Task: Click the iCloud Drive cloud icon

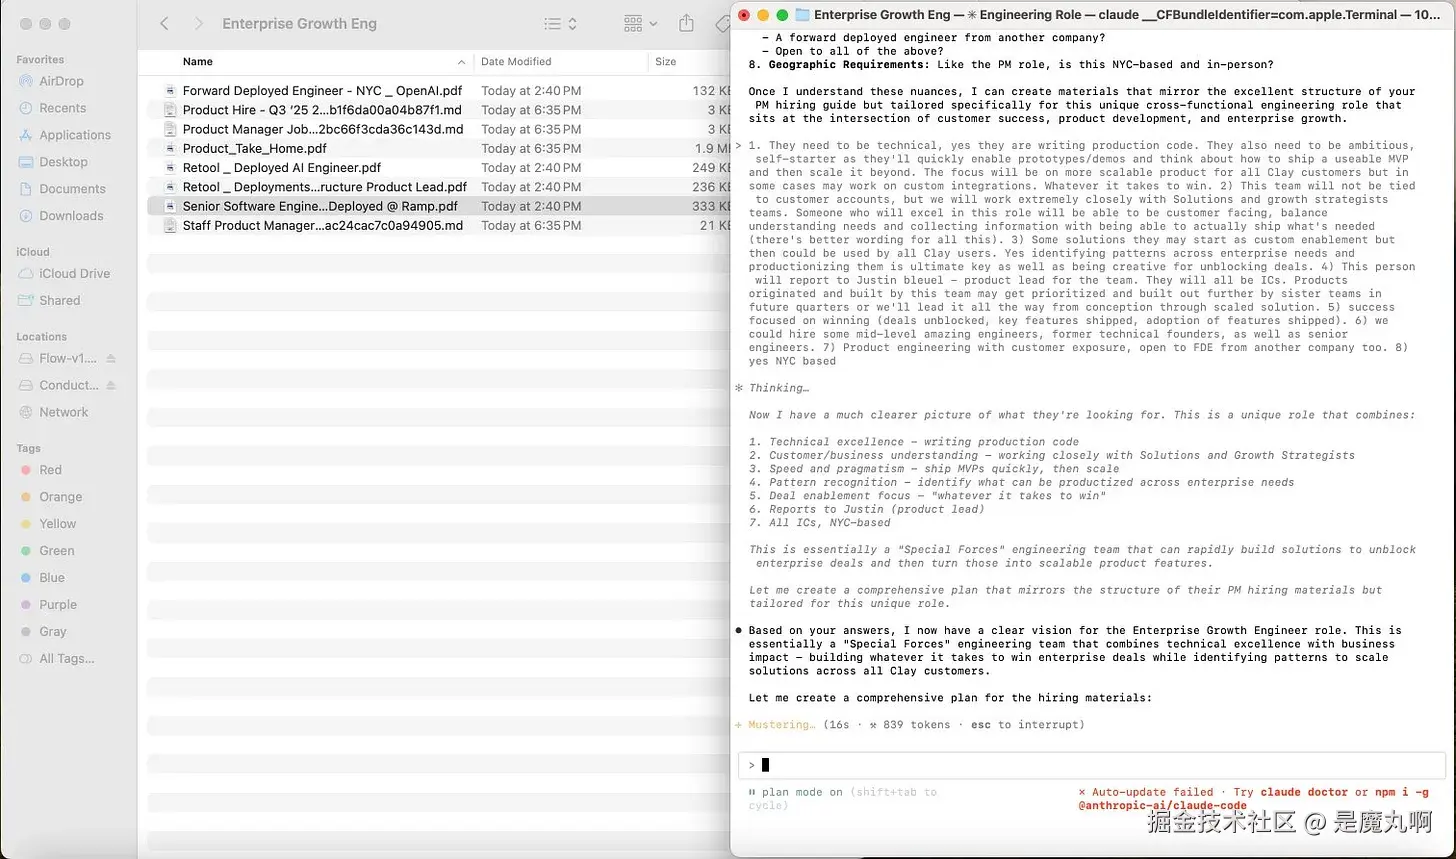Action: click(x=26, y=274)
